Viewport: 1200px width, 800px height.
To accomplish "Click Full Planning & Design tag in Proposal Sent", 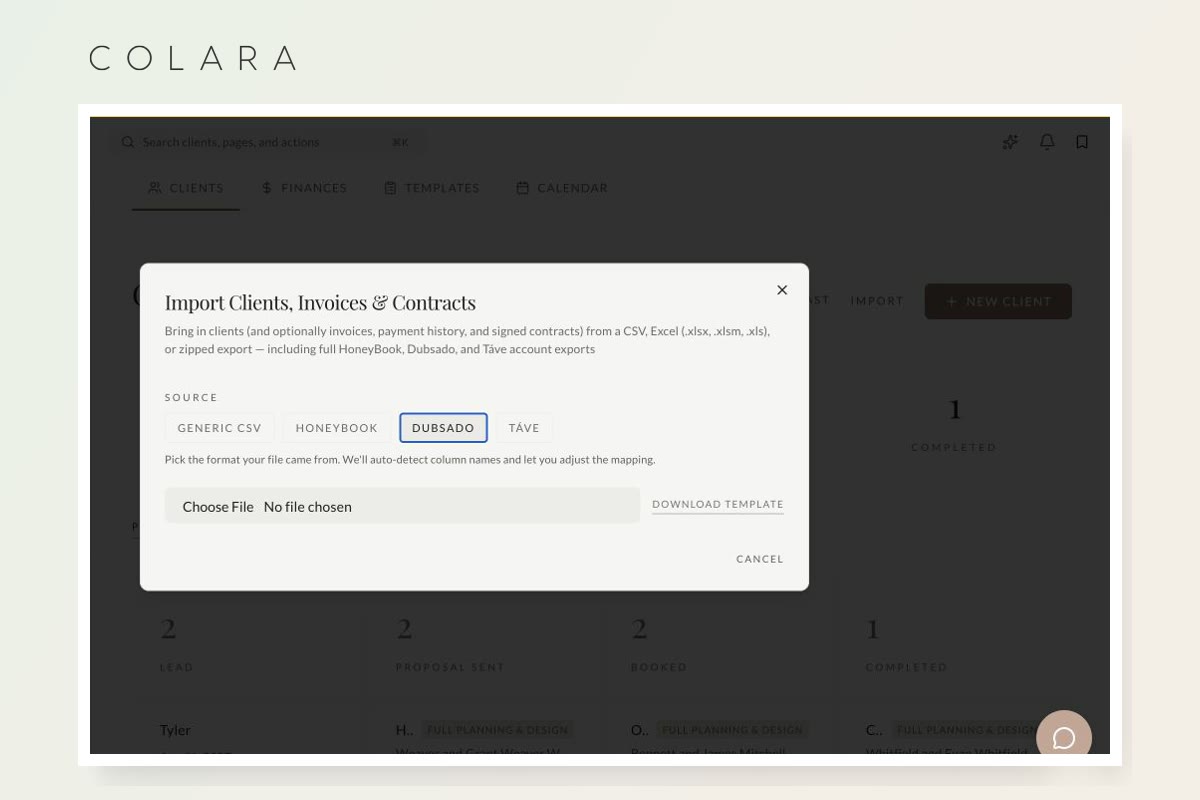I will [497, 730].
